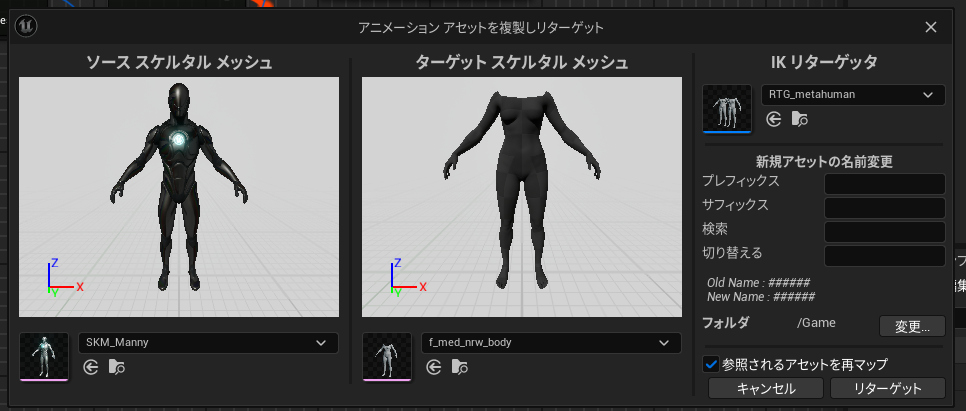Browse to RTG_metahuman in Content Browser
The width and height of the screenshot is (966, 411).
pyautogui.click(x=800, y=119)
